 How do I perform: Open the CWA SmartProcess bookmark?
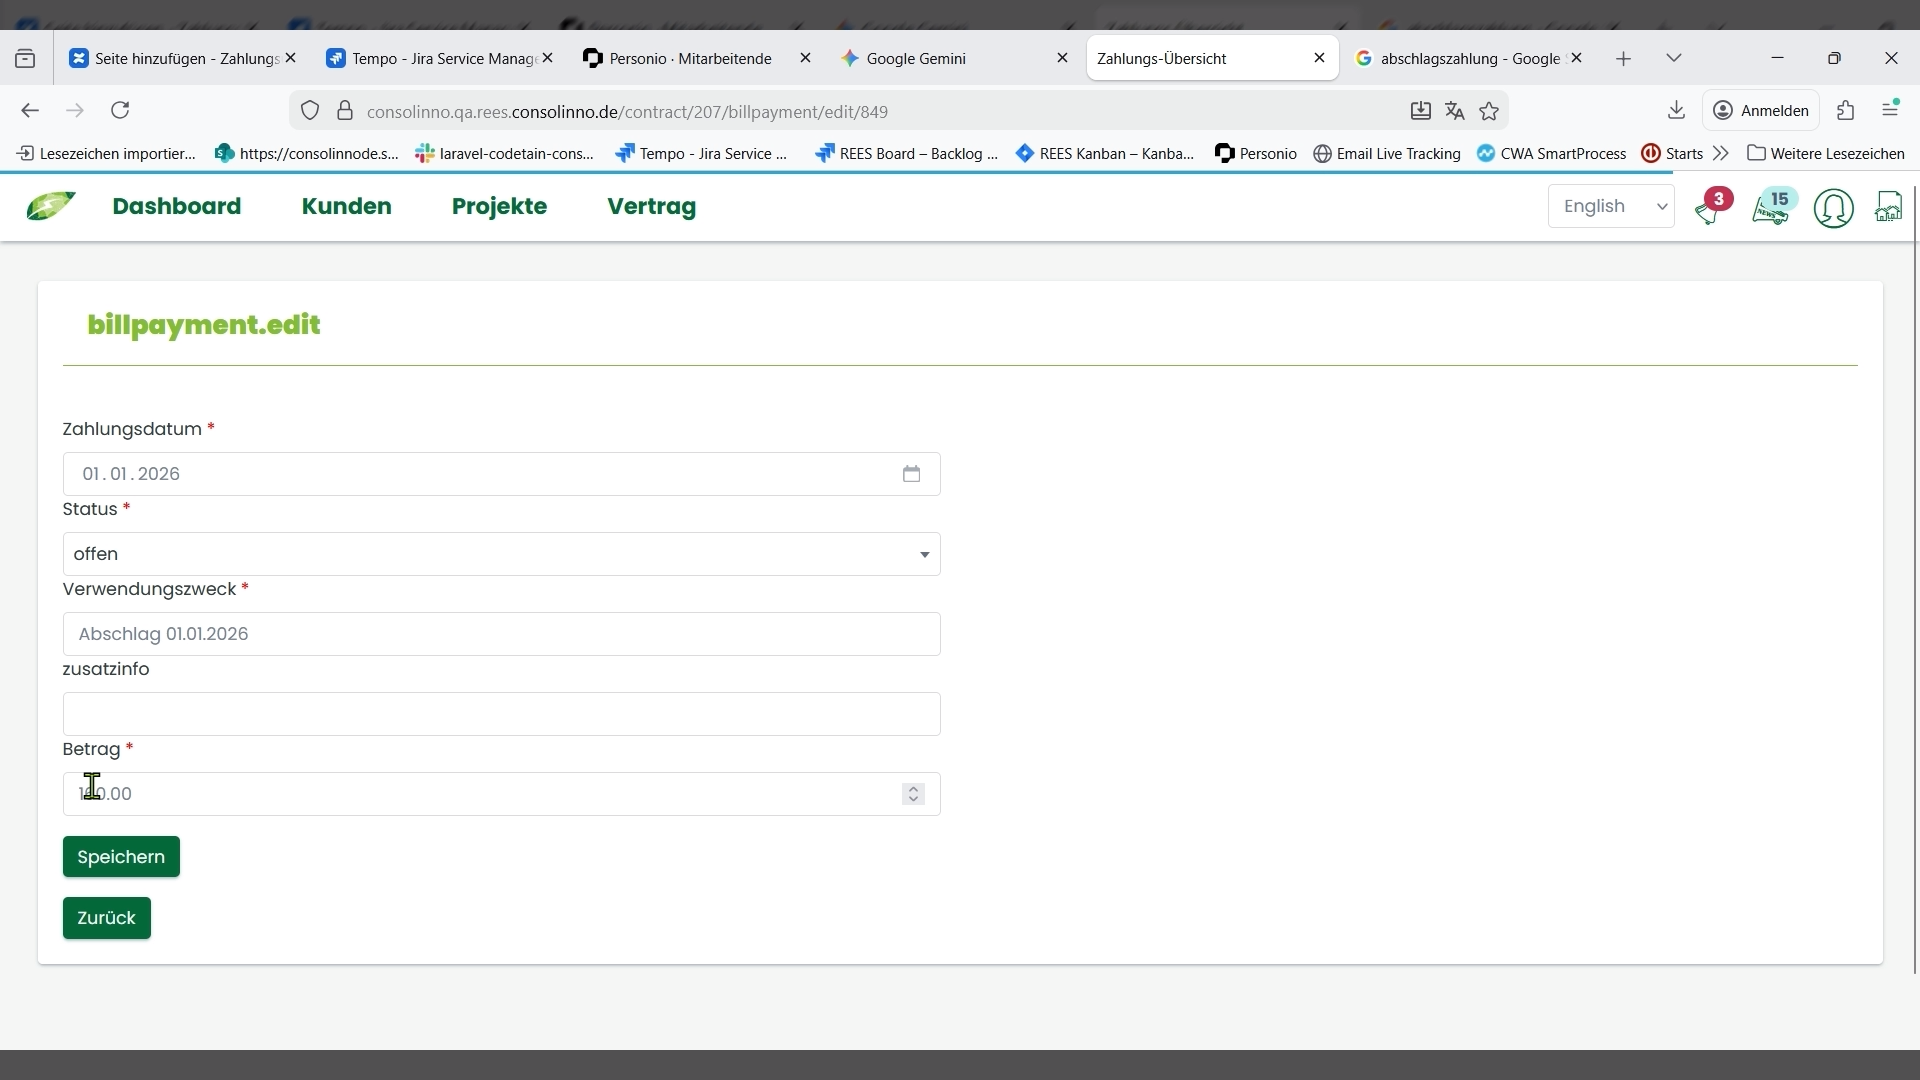click(1552, 153)
